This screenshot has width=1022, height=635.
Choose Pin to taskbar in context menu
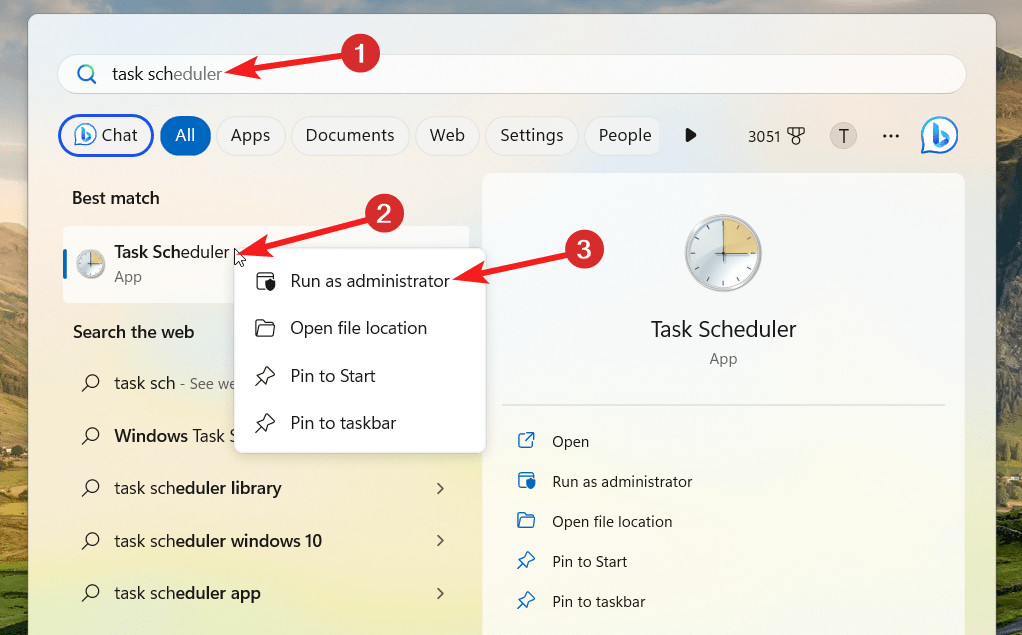coord(343,423)
